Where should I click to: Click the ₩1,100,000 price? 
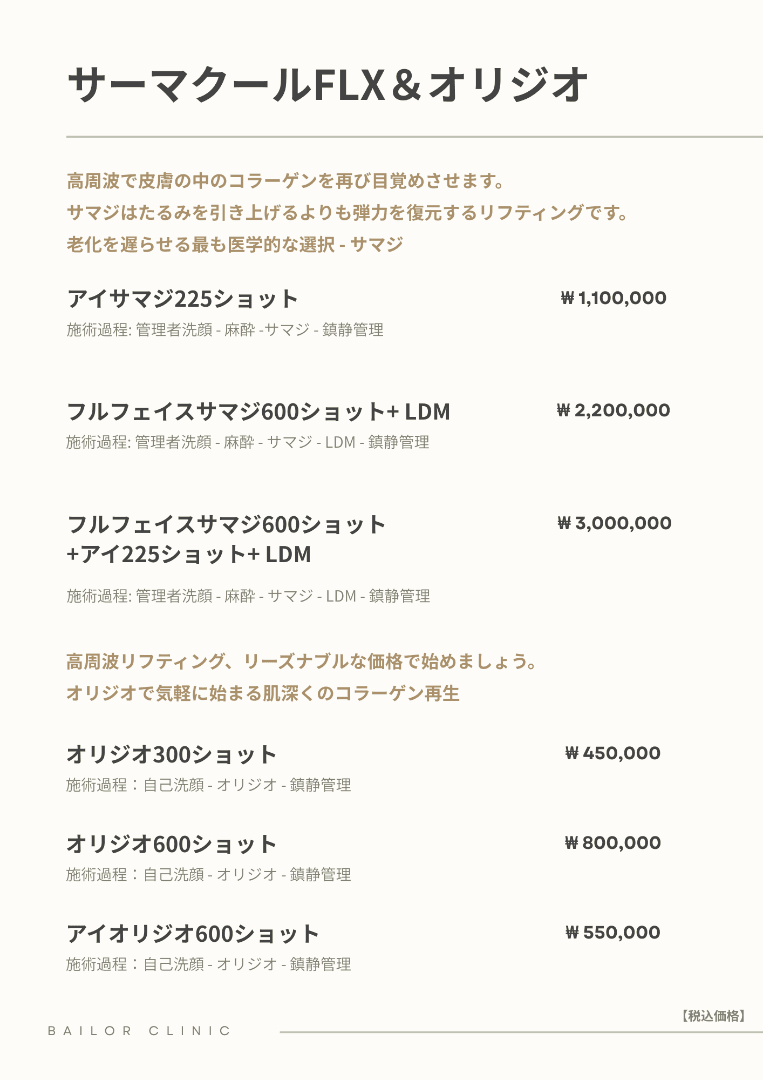[613, 298]
